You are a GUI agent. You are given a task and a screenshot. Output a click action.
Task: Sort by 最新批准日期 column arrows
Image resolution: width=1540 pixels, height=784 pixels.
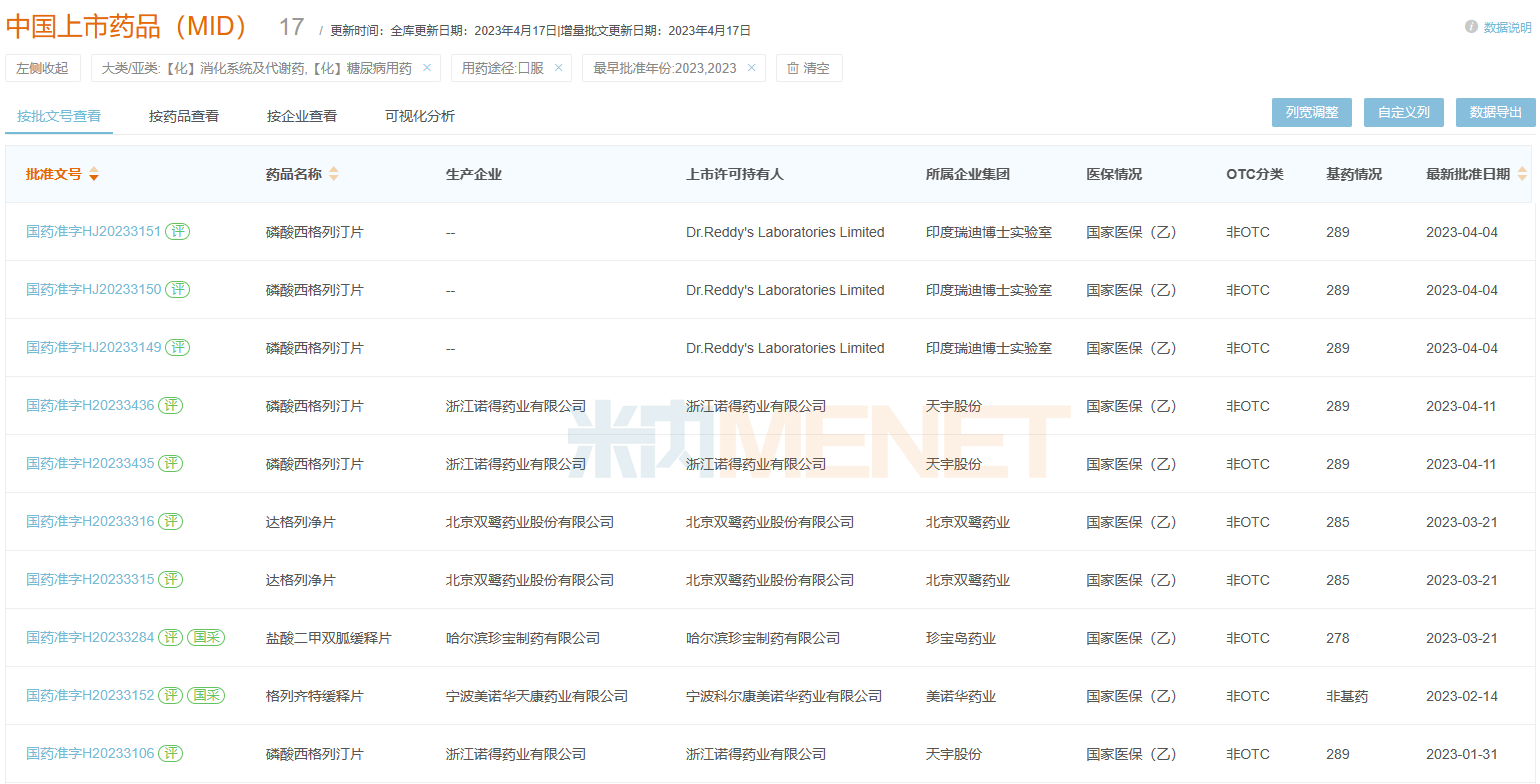pyautogui.click(x=1522, y=174)
